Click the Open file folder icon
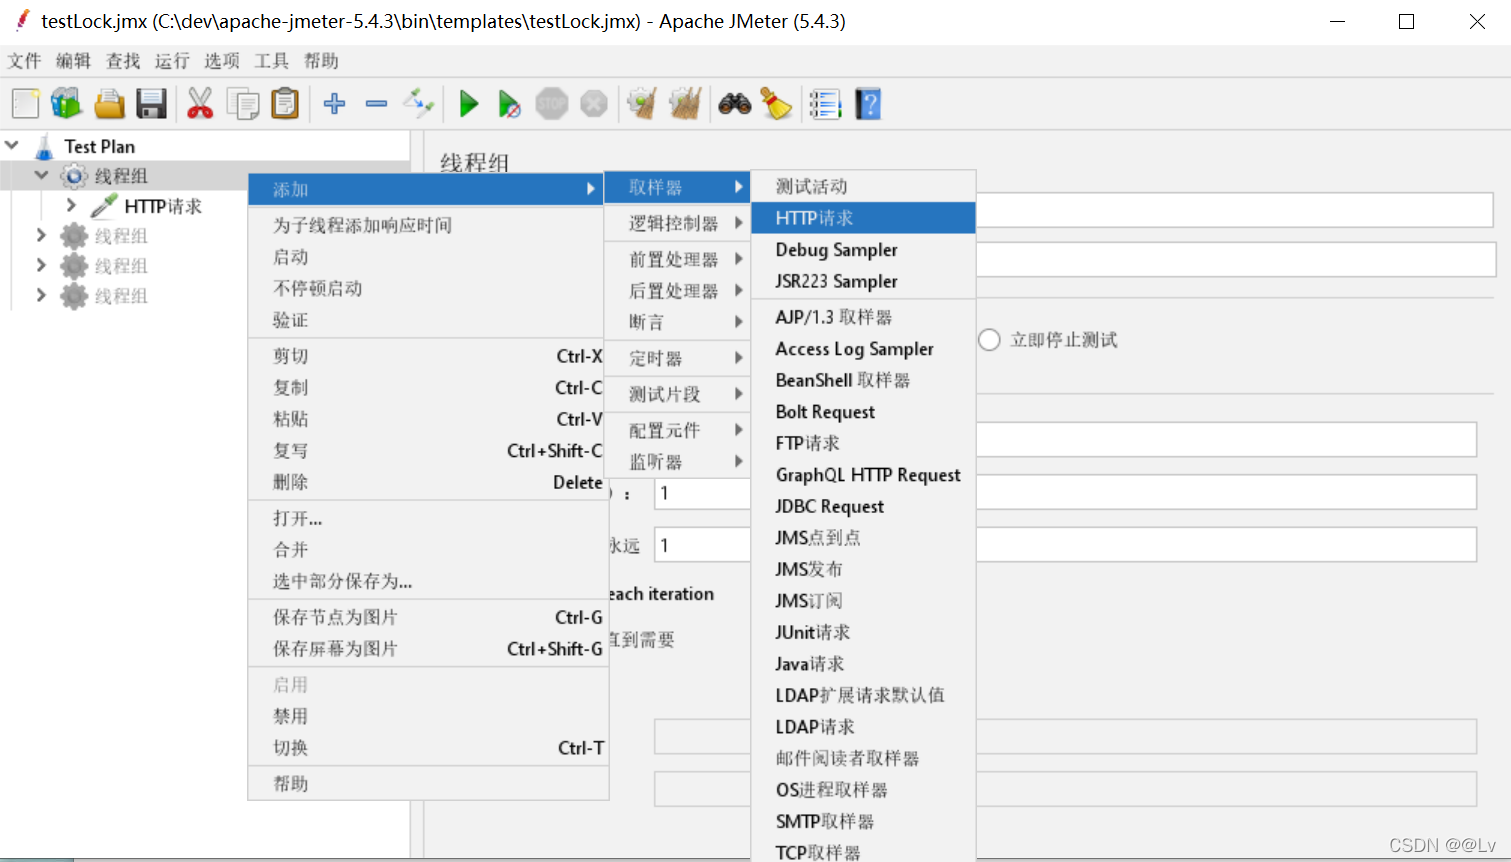The height and width of the screenshot is (862, 1511). [x=109, y=104]
